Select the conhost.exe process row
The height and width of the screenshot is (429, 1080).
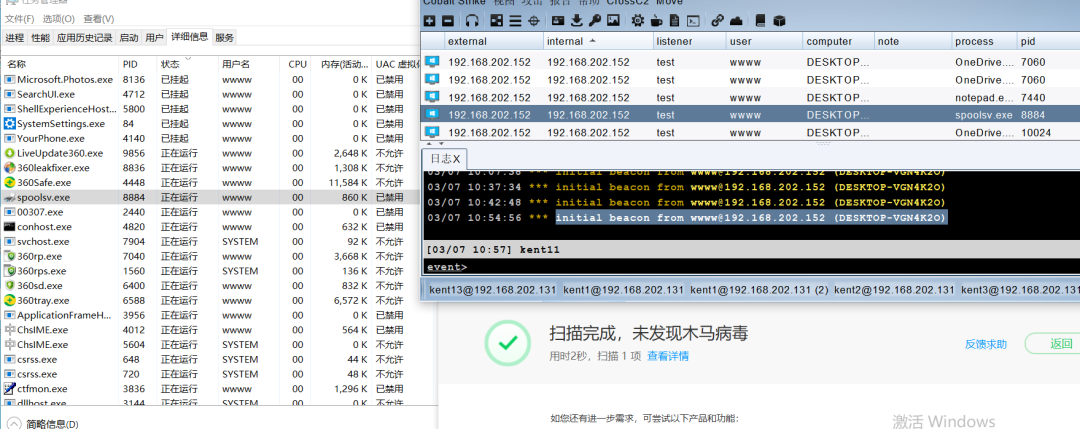click(210, 227)
